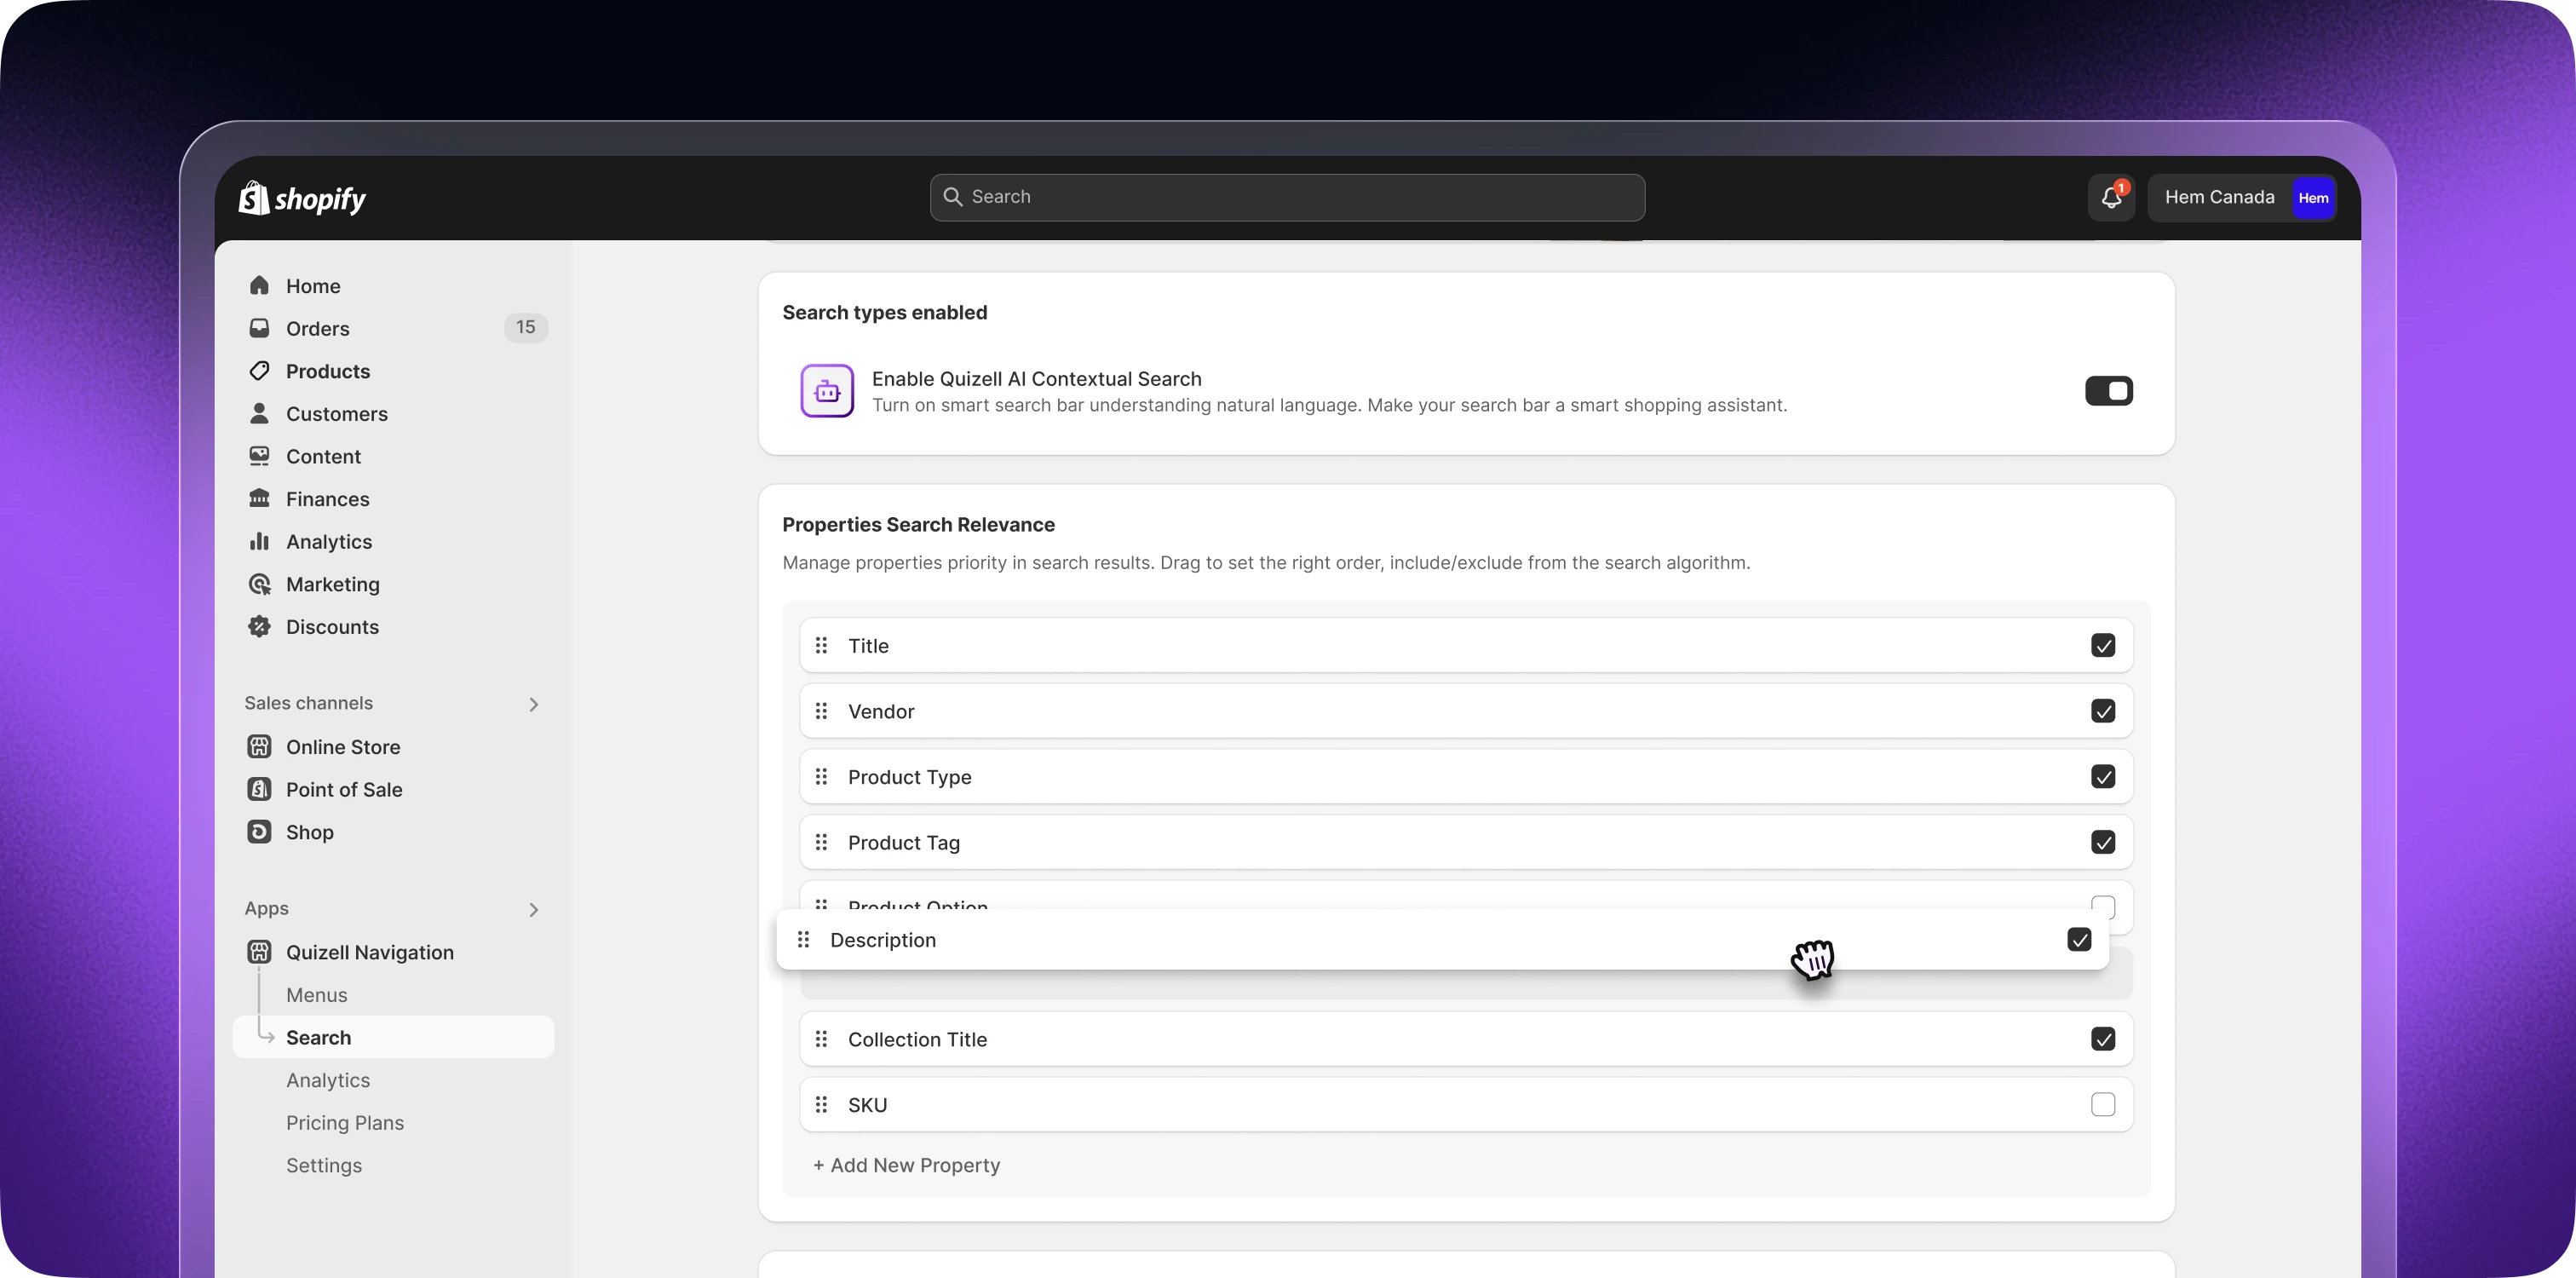Grab the Product Type drag handle
Screen dimensions: 2576x1278
tap(821, 777)
